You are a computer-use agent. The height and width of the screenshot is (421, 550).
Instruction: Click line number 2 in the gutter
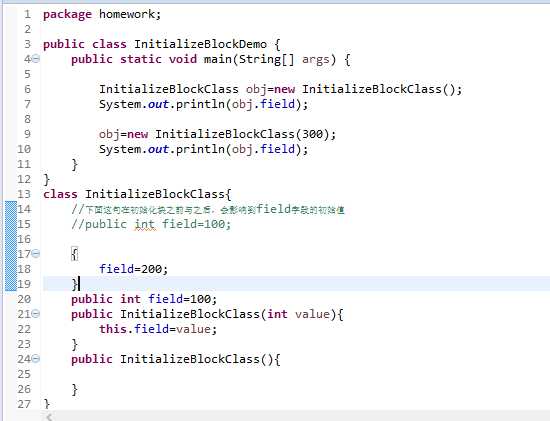tap(28, 29)
